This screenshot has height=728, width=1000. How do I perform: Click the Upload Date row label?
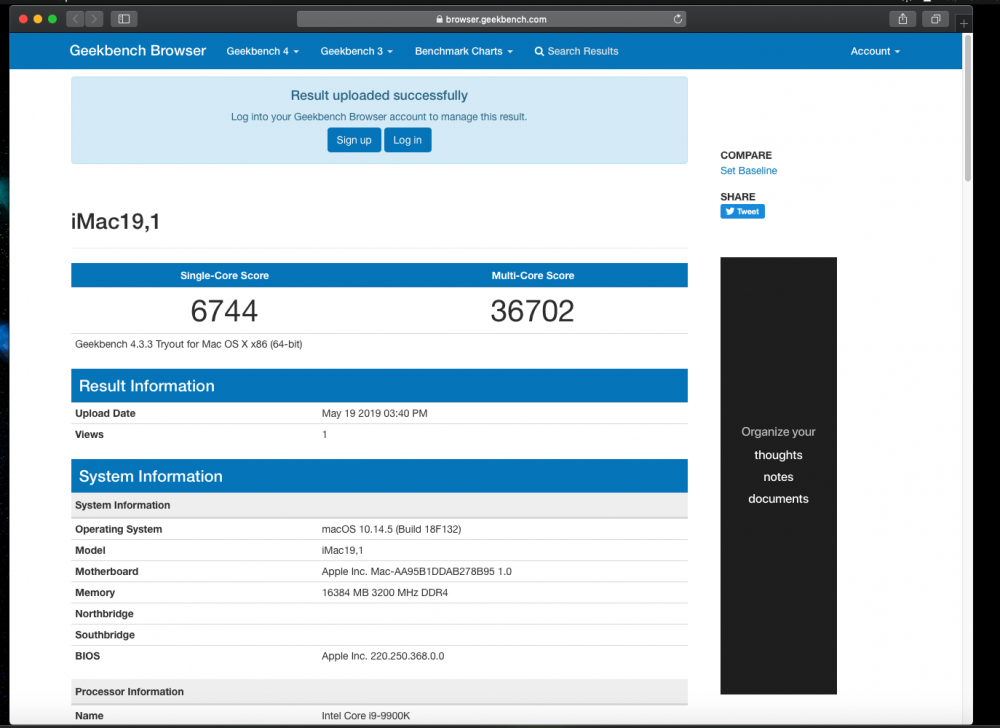point(105,413)
